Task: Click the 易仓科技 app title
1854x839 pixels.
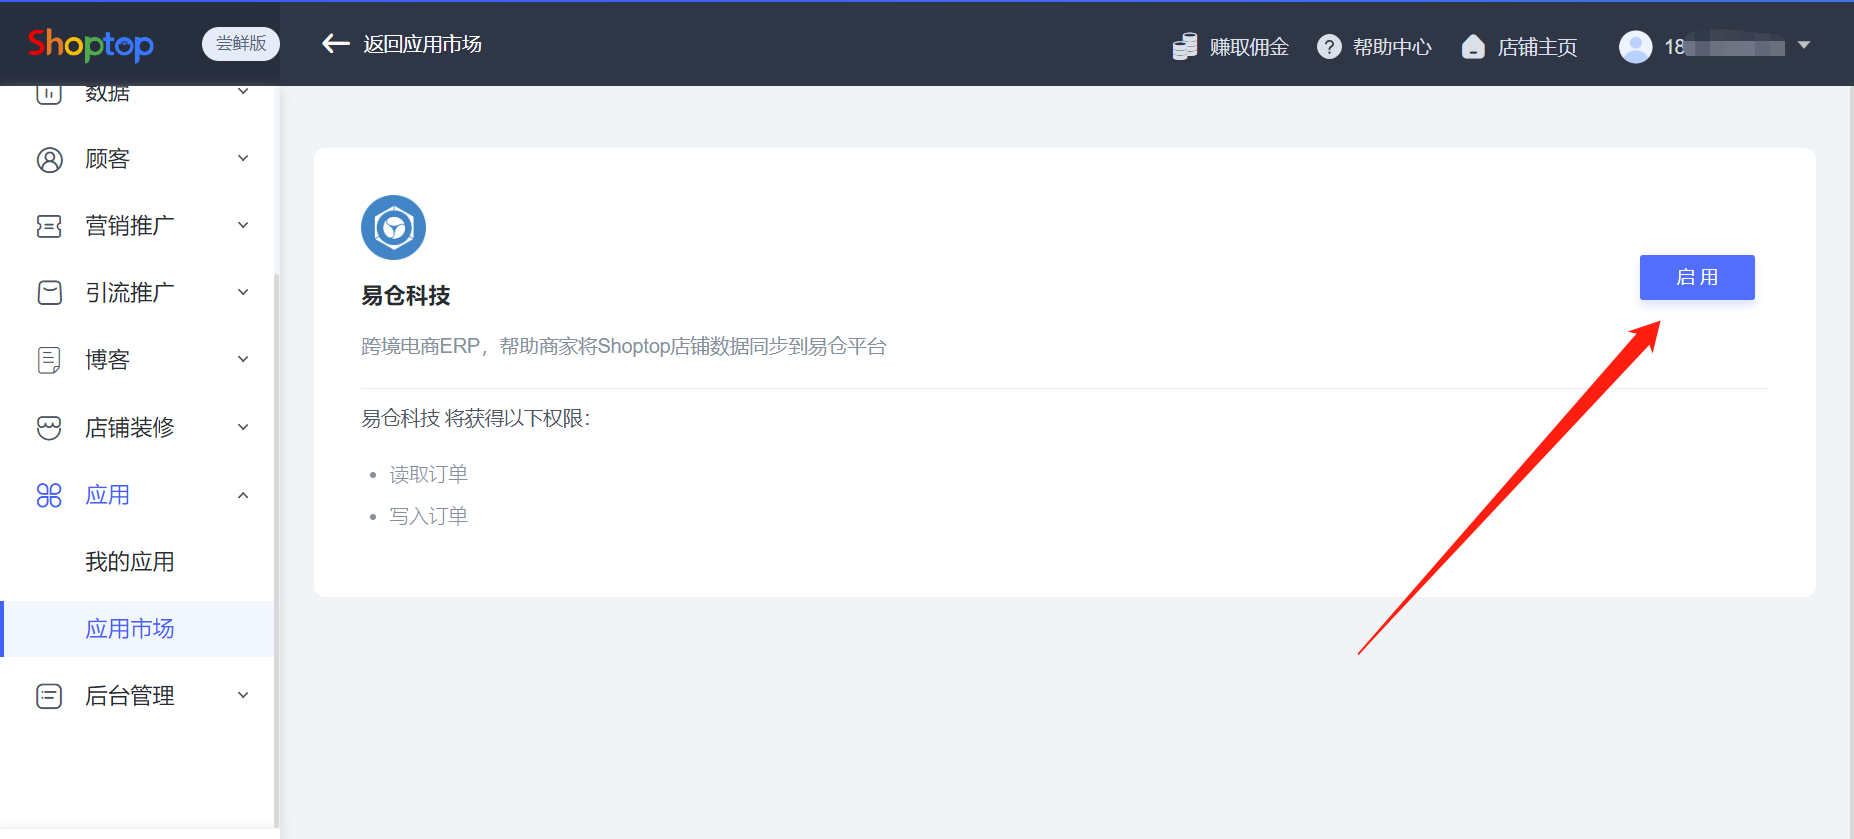Action: 406,296
